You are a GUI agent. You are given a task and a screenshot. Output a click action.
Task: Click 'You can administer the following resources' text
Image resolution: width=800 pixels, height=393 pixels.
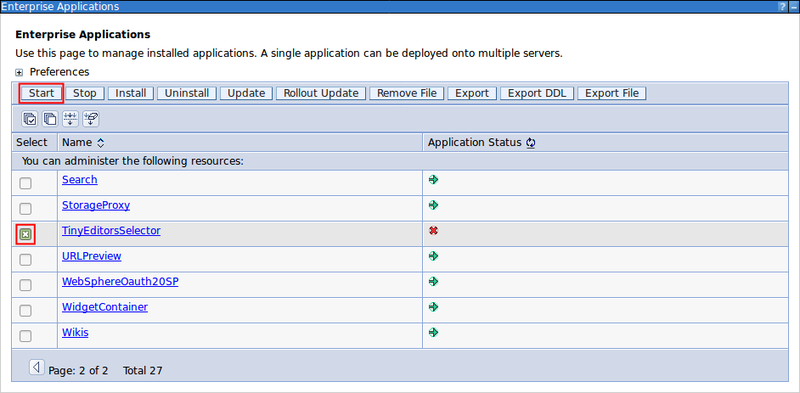133,161
